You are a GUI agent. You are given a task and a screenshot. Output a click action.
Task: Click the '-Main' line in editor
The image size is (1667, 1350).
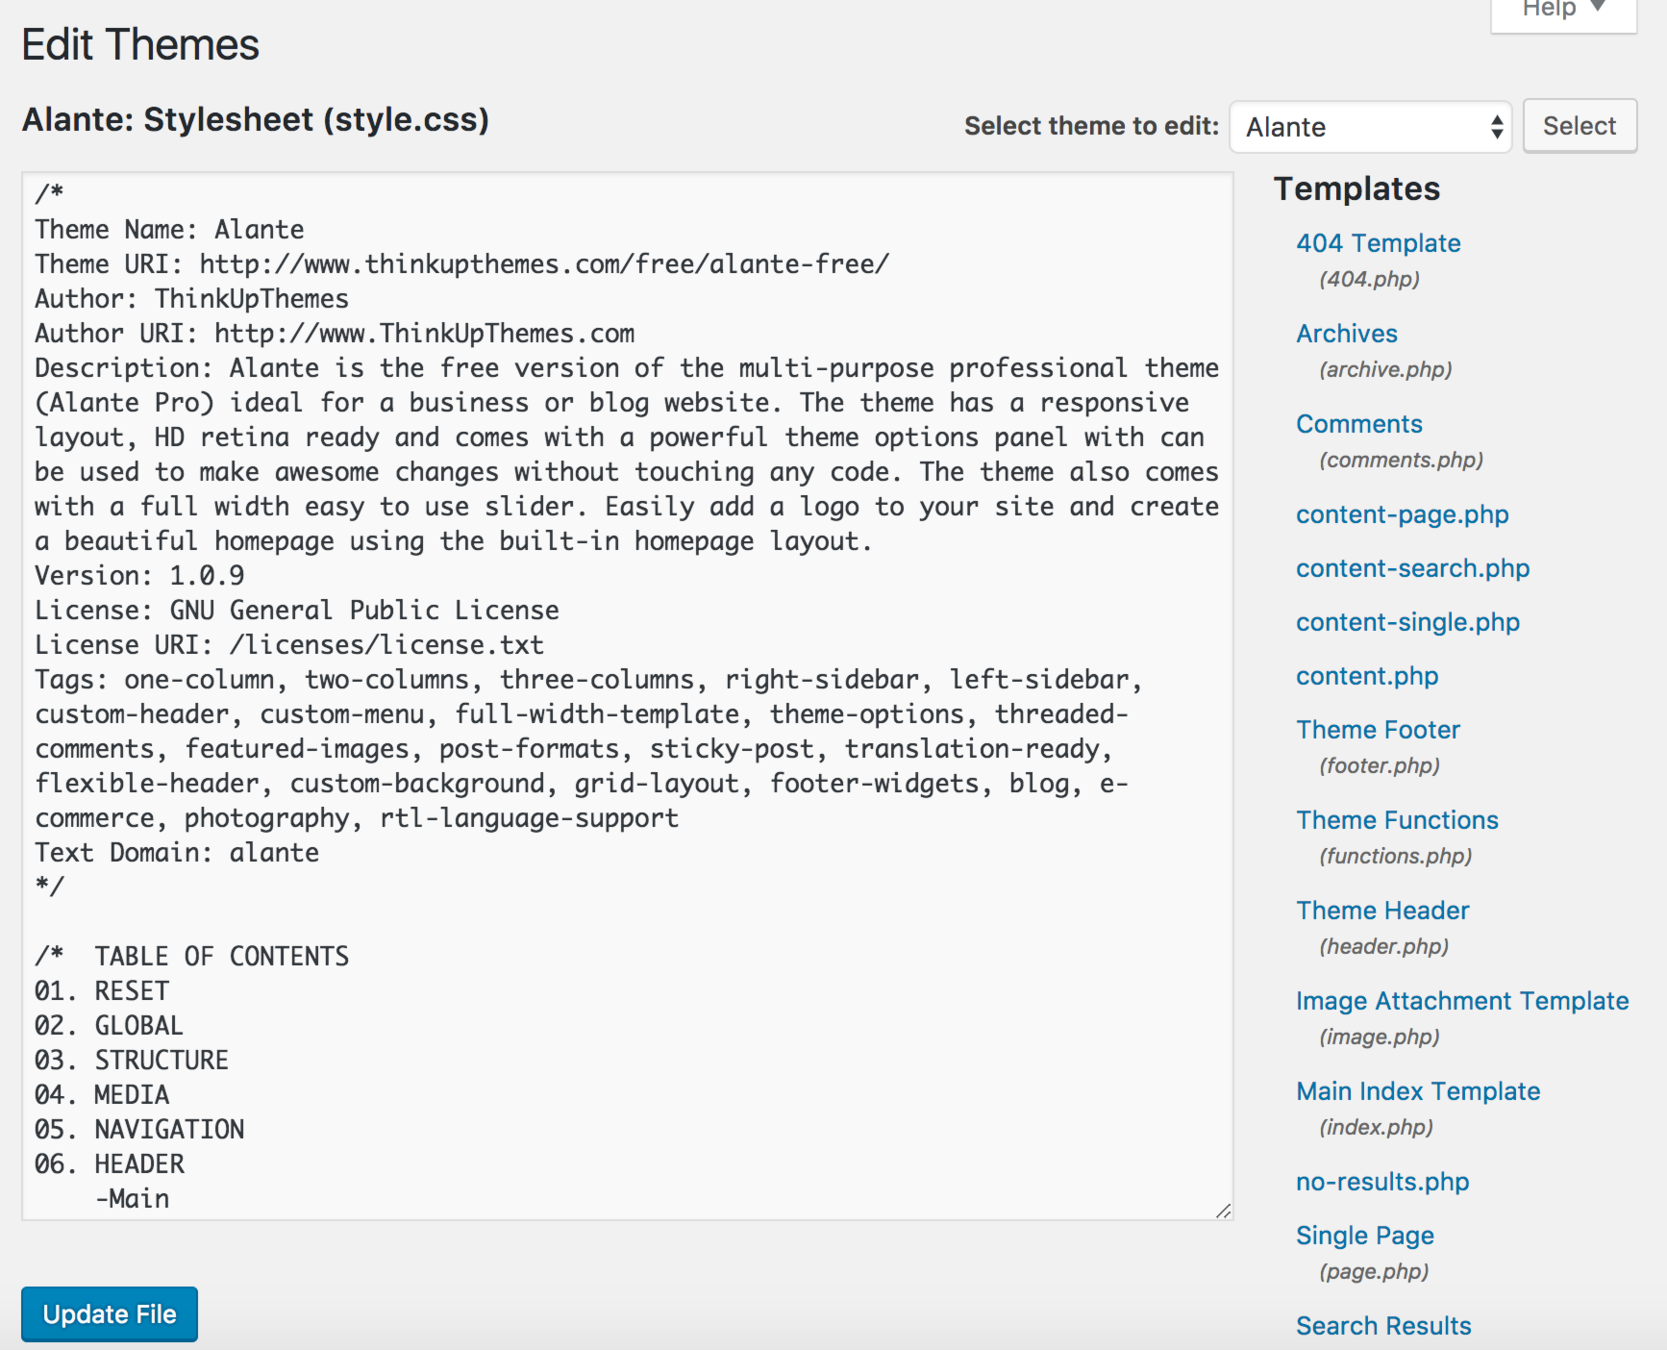132,1199
